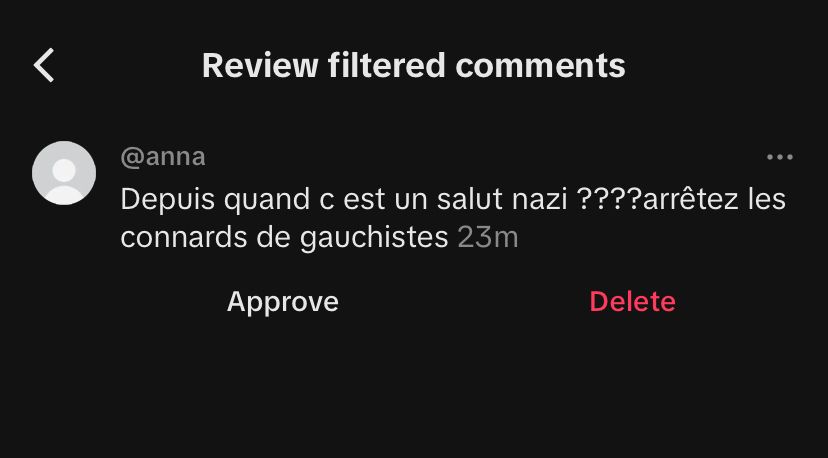Show more options for the filtered comment
Viewport: 828px width, 458px height.
pyautogui.click(x=780, y=157)
